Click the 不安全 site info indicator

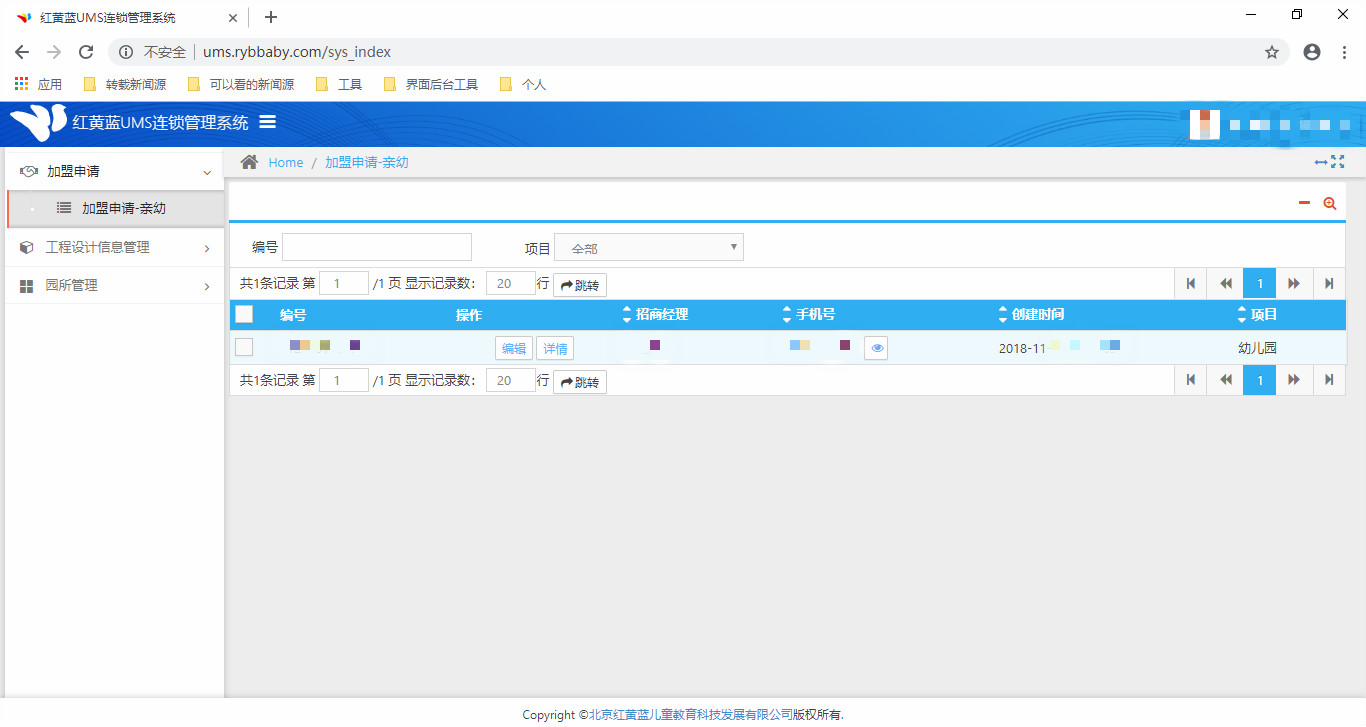[153, 52]
